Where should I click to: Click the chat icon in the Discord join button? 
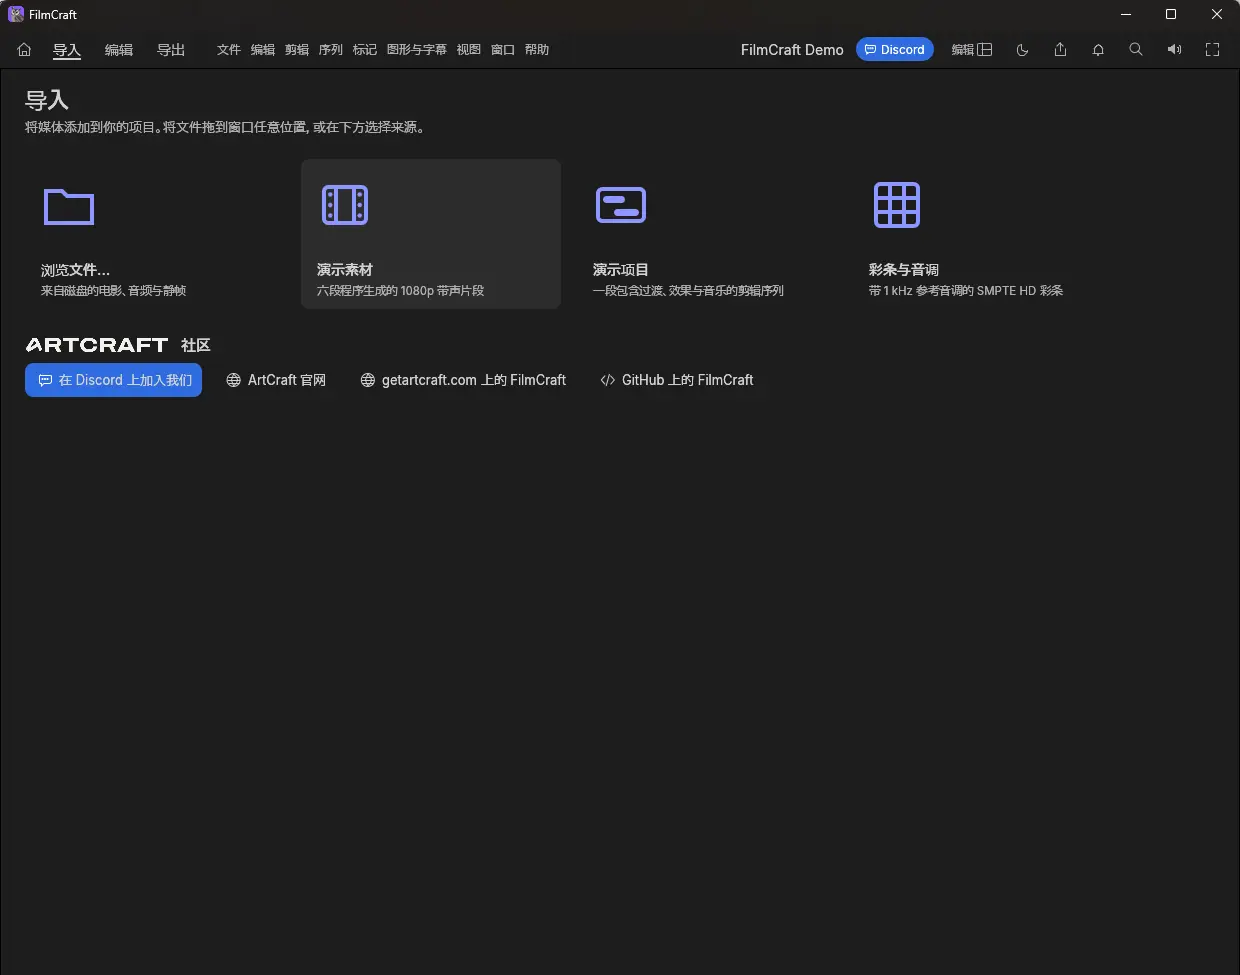coord(45,380)
